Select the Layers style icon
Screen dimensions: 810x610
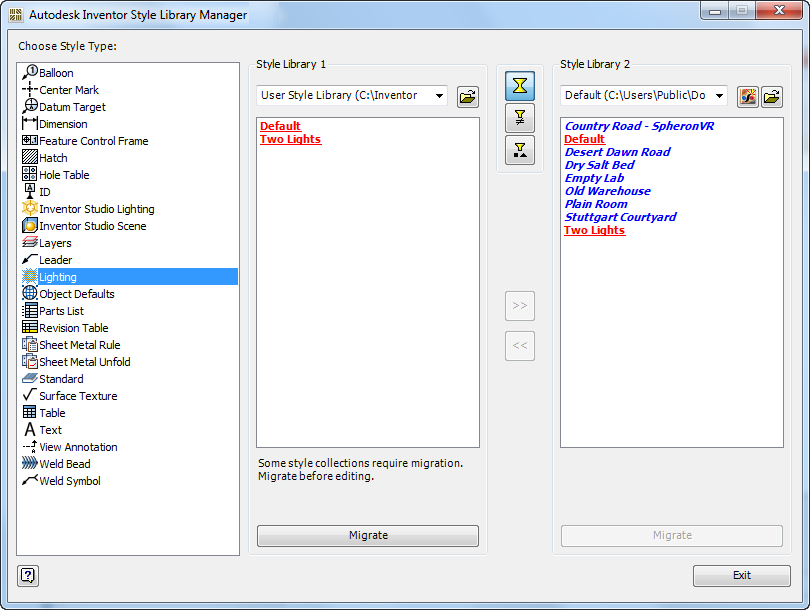click(30, 243)
